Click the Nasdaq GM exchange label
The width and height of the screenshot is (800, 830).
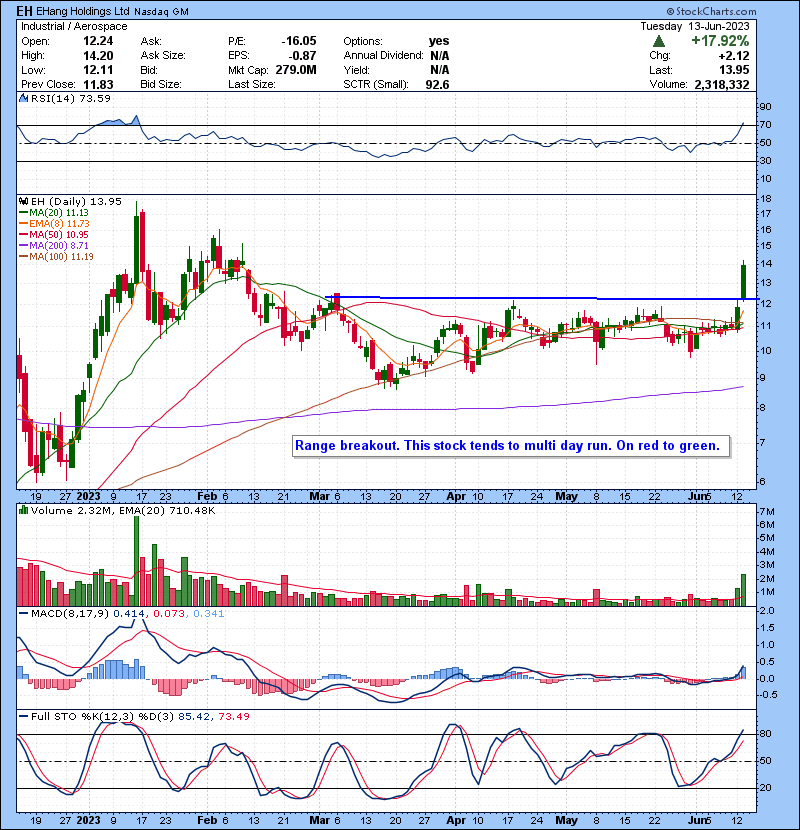coord(161,12)
